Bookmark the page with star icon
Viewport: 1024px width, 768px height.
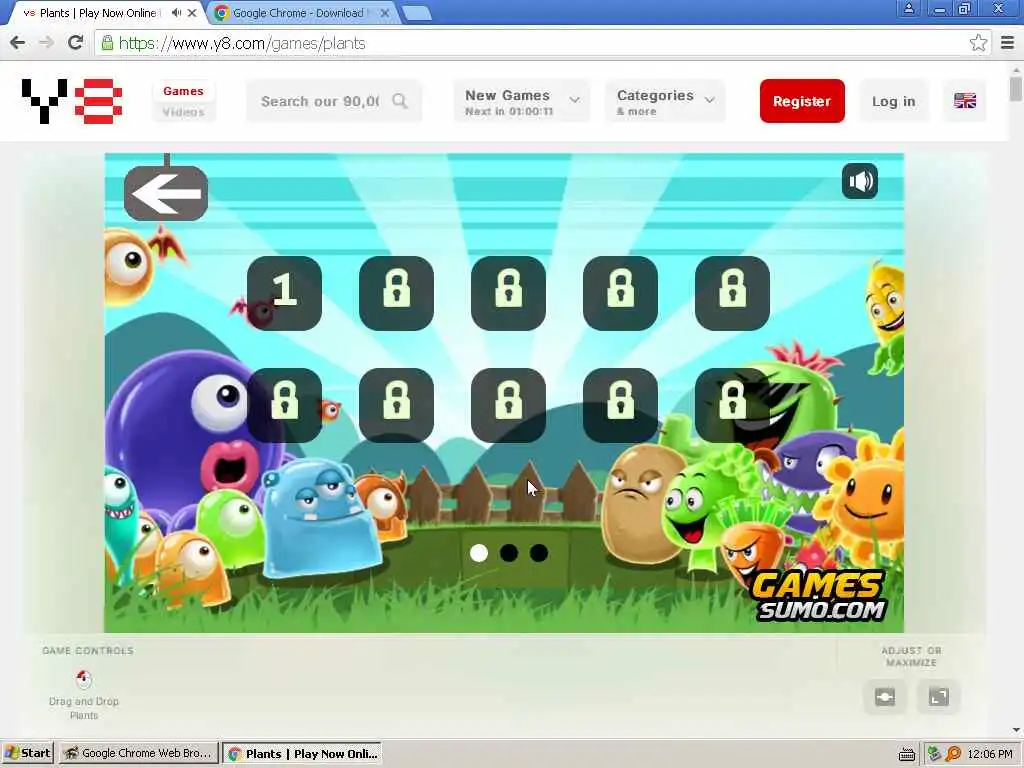click(978, 43)
